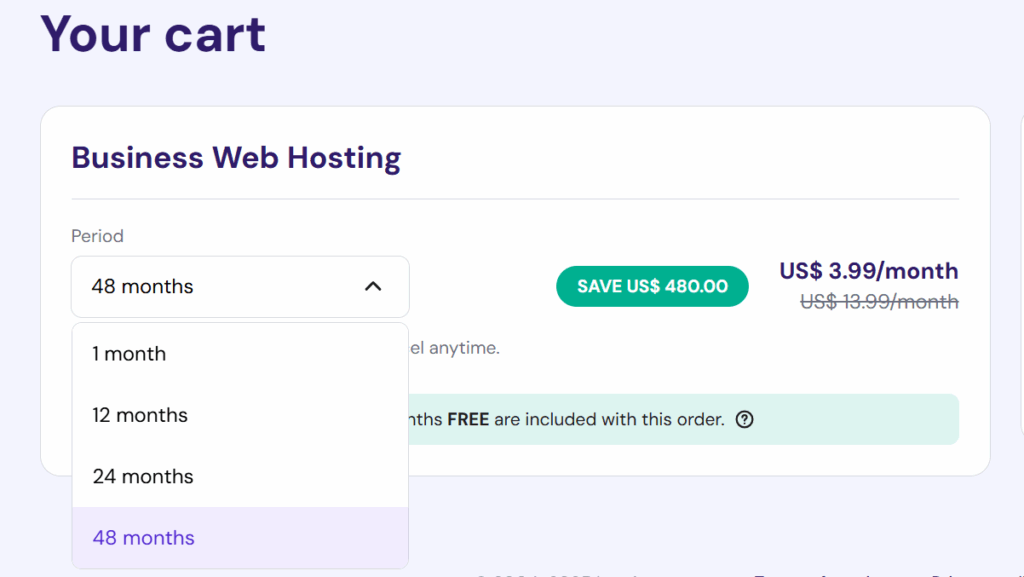Select 1 month billing period
Screen dimensions: 1024x577
coord(130,353)
